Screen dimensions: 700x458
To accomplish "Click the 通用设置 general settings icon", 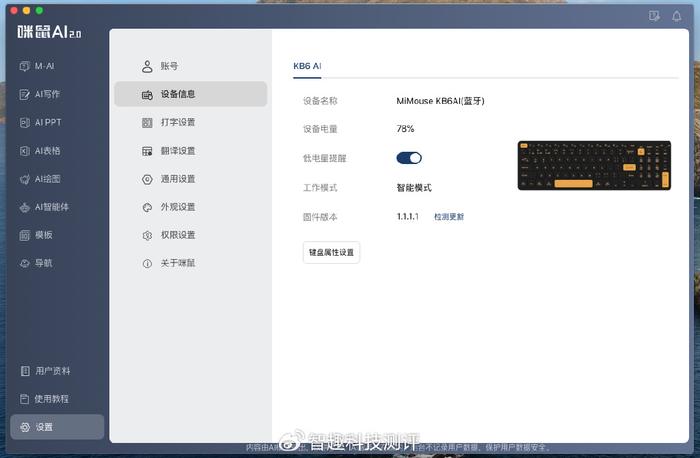I will point(147,179).
